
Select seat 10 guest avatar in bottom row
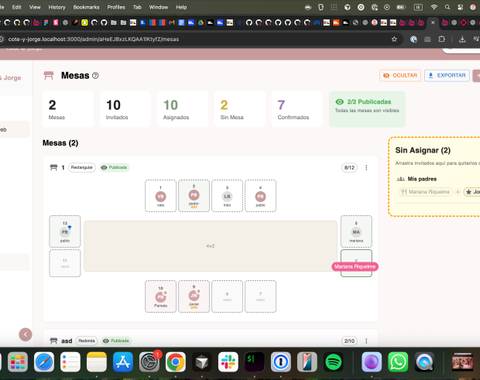coord(161,296)
